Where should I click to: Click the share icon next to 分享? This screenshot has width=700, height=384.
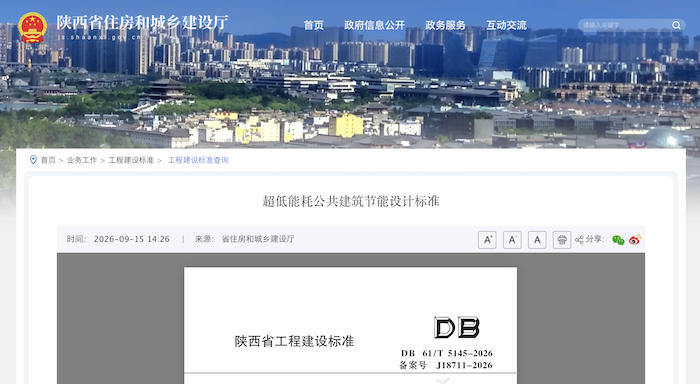click(x=579, y=240)
